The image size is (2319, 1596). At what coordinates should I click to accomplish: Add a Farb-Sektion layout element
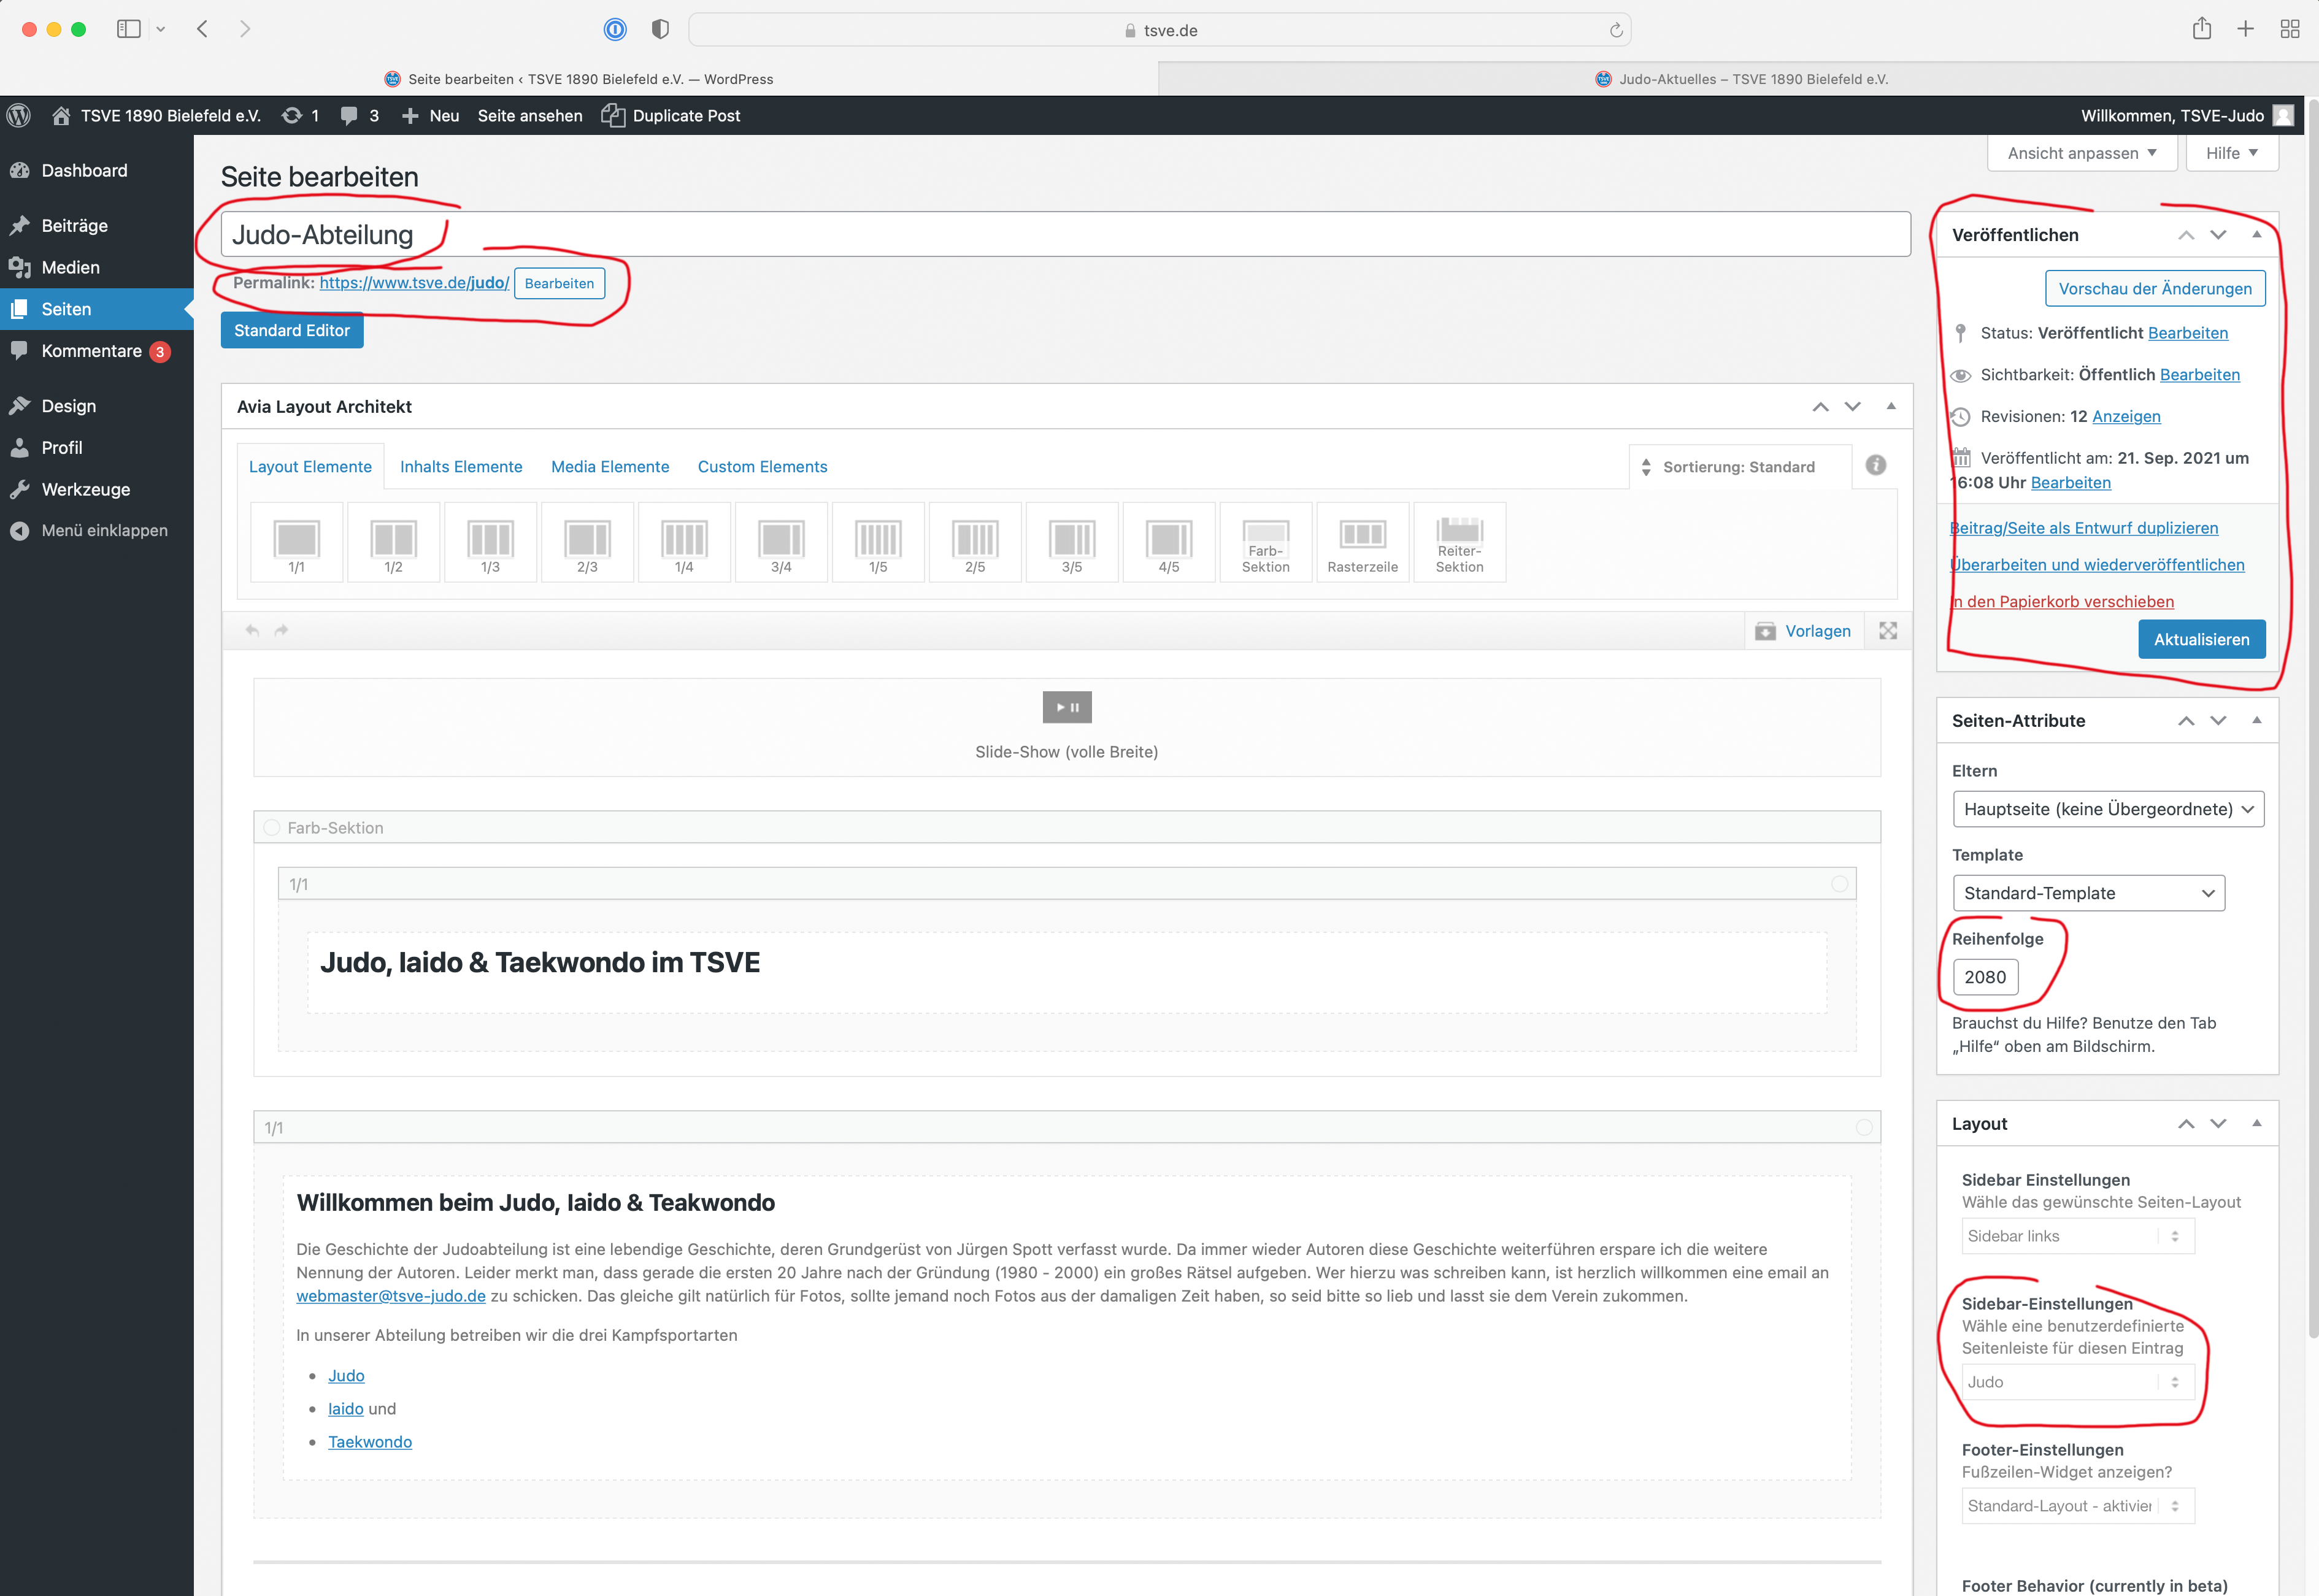tap(1266, 542)
